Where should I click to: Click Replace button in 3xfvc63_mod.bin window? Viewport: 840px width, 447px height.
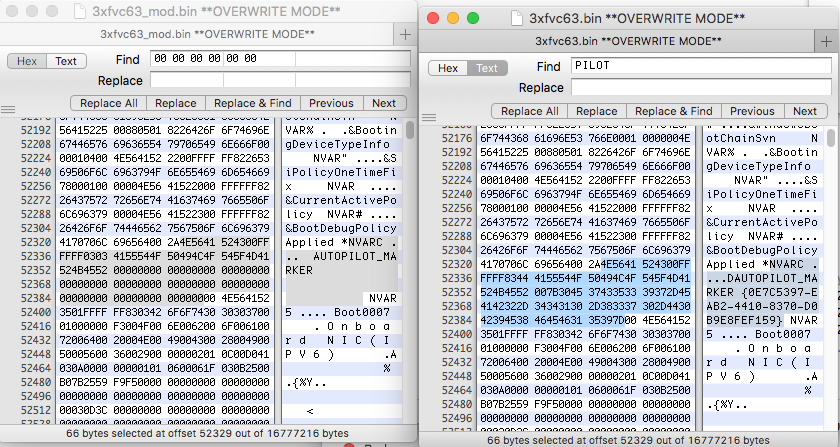pos(176,103)
